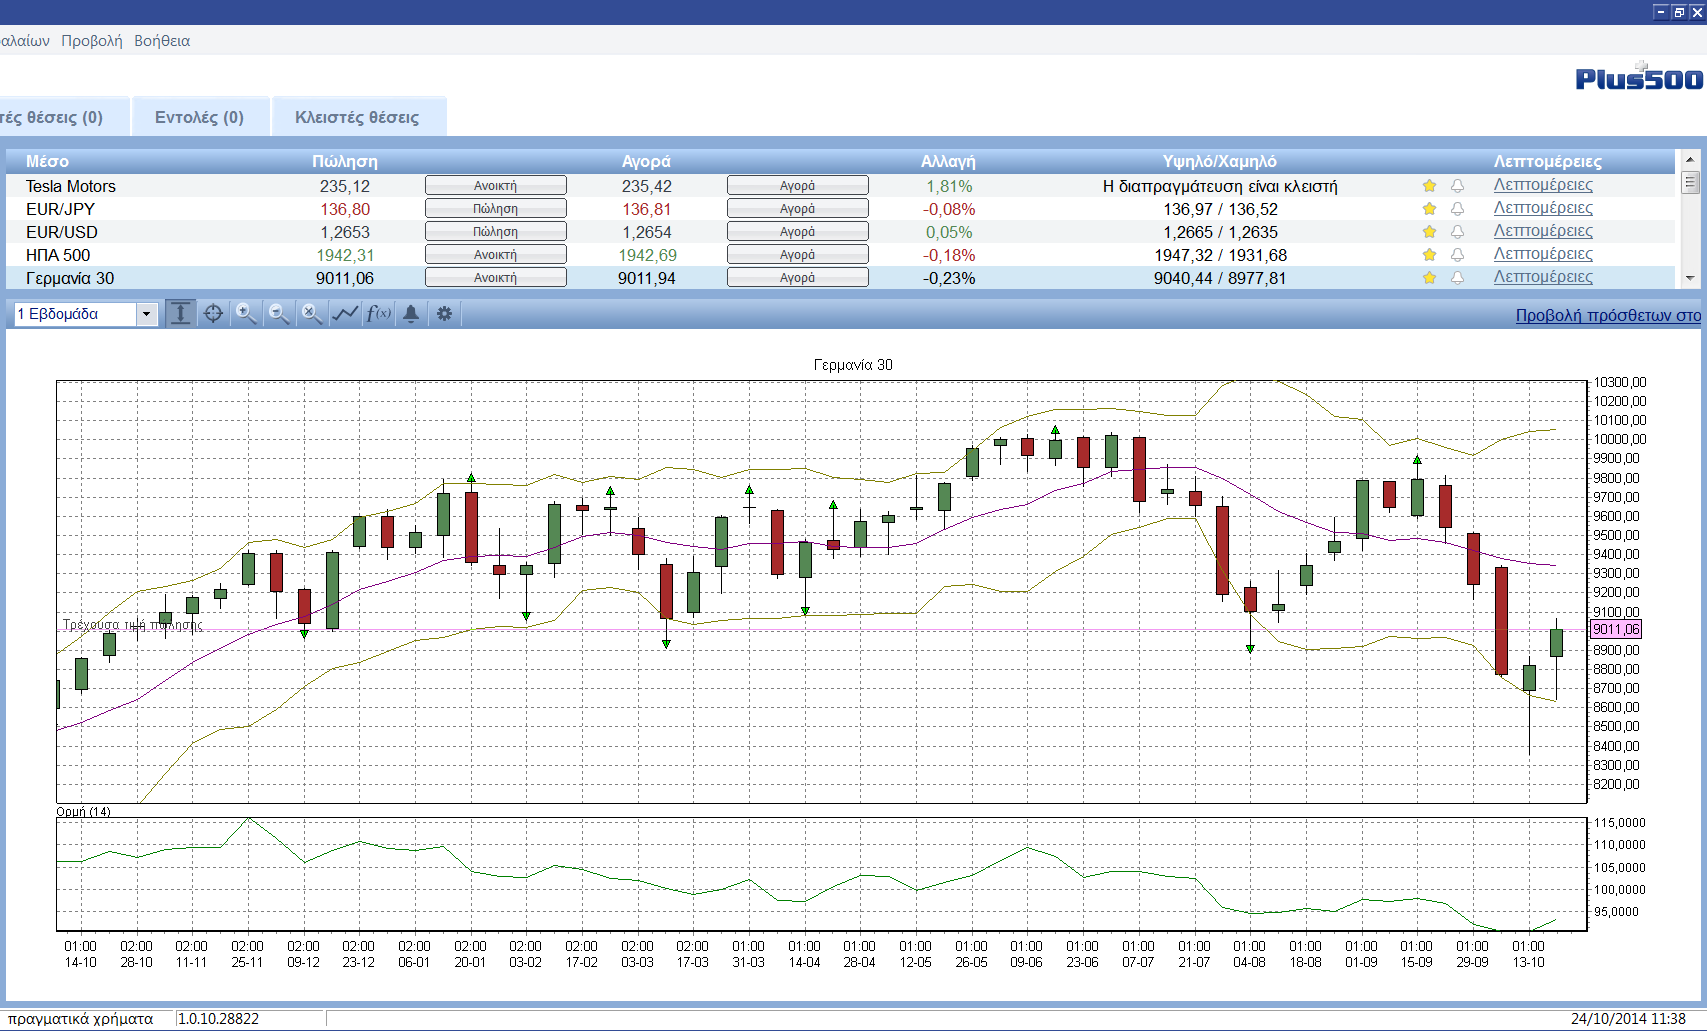The image size is (1707, 1031).
Task: Open the Βοήθεια menu
Action: (162, 41)
